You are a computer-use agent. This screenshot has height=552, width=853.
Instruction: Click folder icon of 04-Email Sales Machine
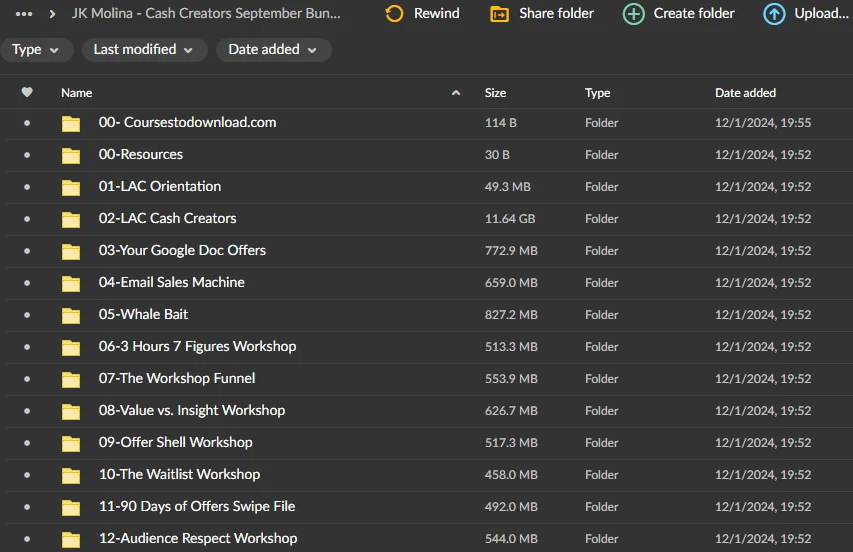(x=71, y=283)
